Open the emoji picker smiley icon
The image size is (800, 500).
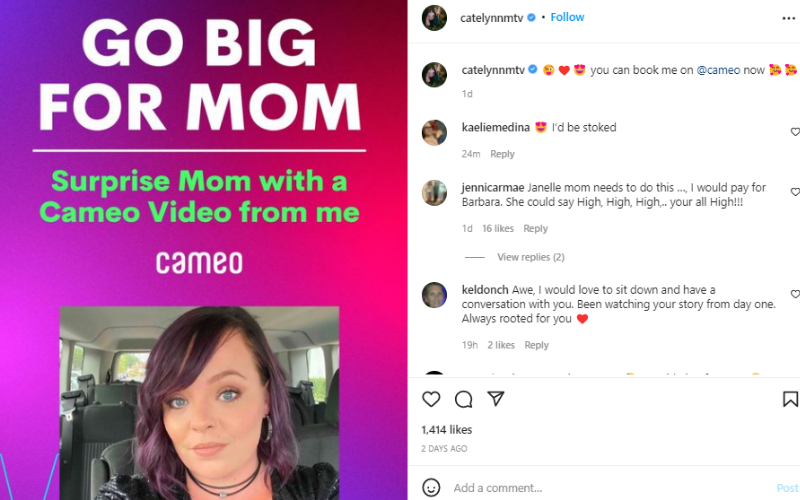(x=431, y=487)
